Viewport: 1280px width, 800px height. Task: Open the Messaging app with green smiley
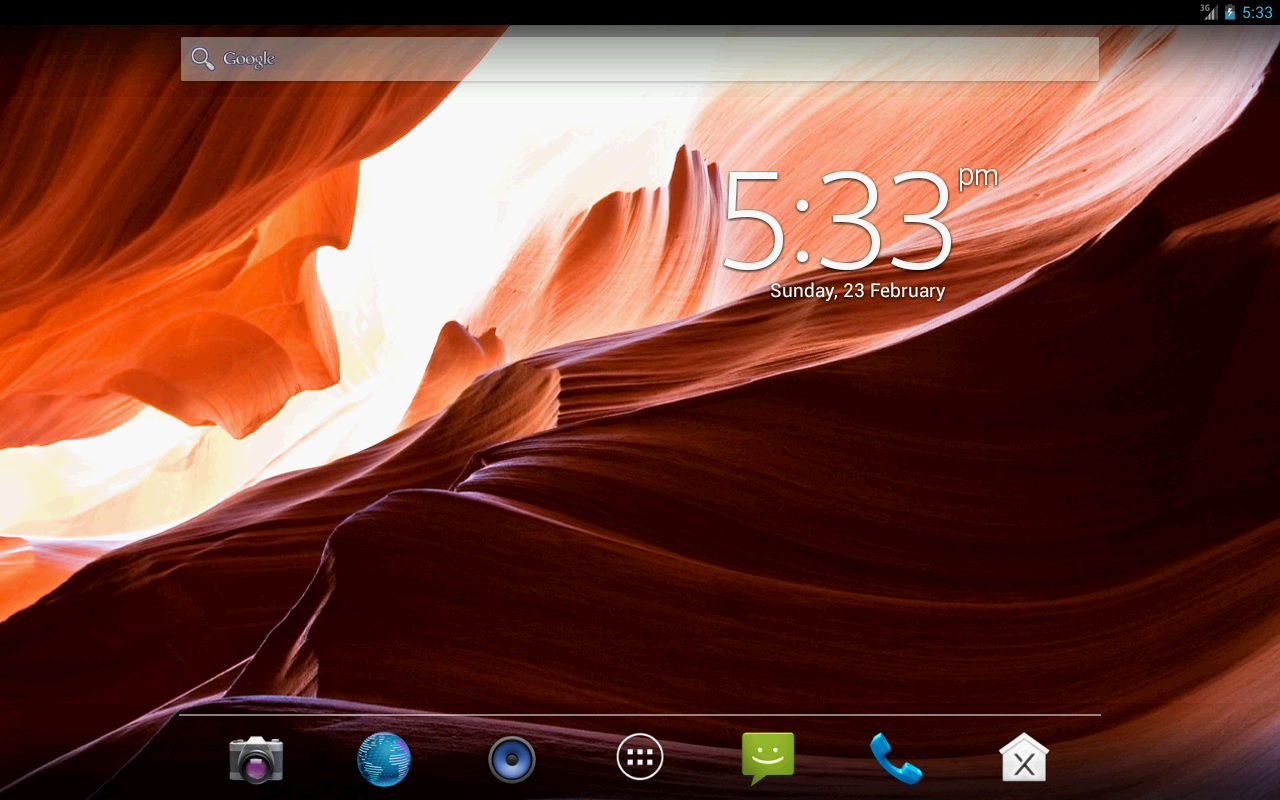click(x=768, y=758)
